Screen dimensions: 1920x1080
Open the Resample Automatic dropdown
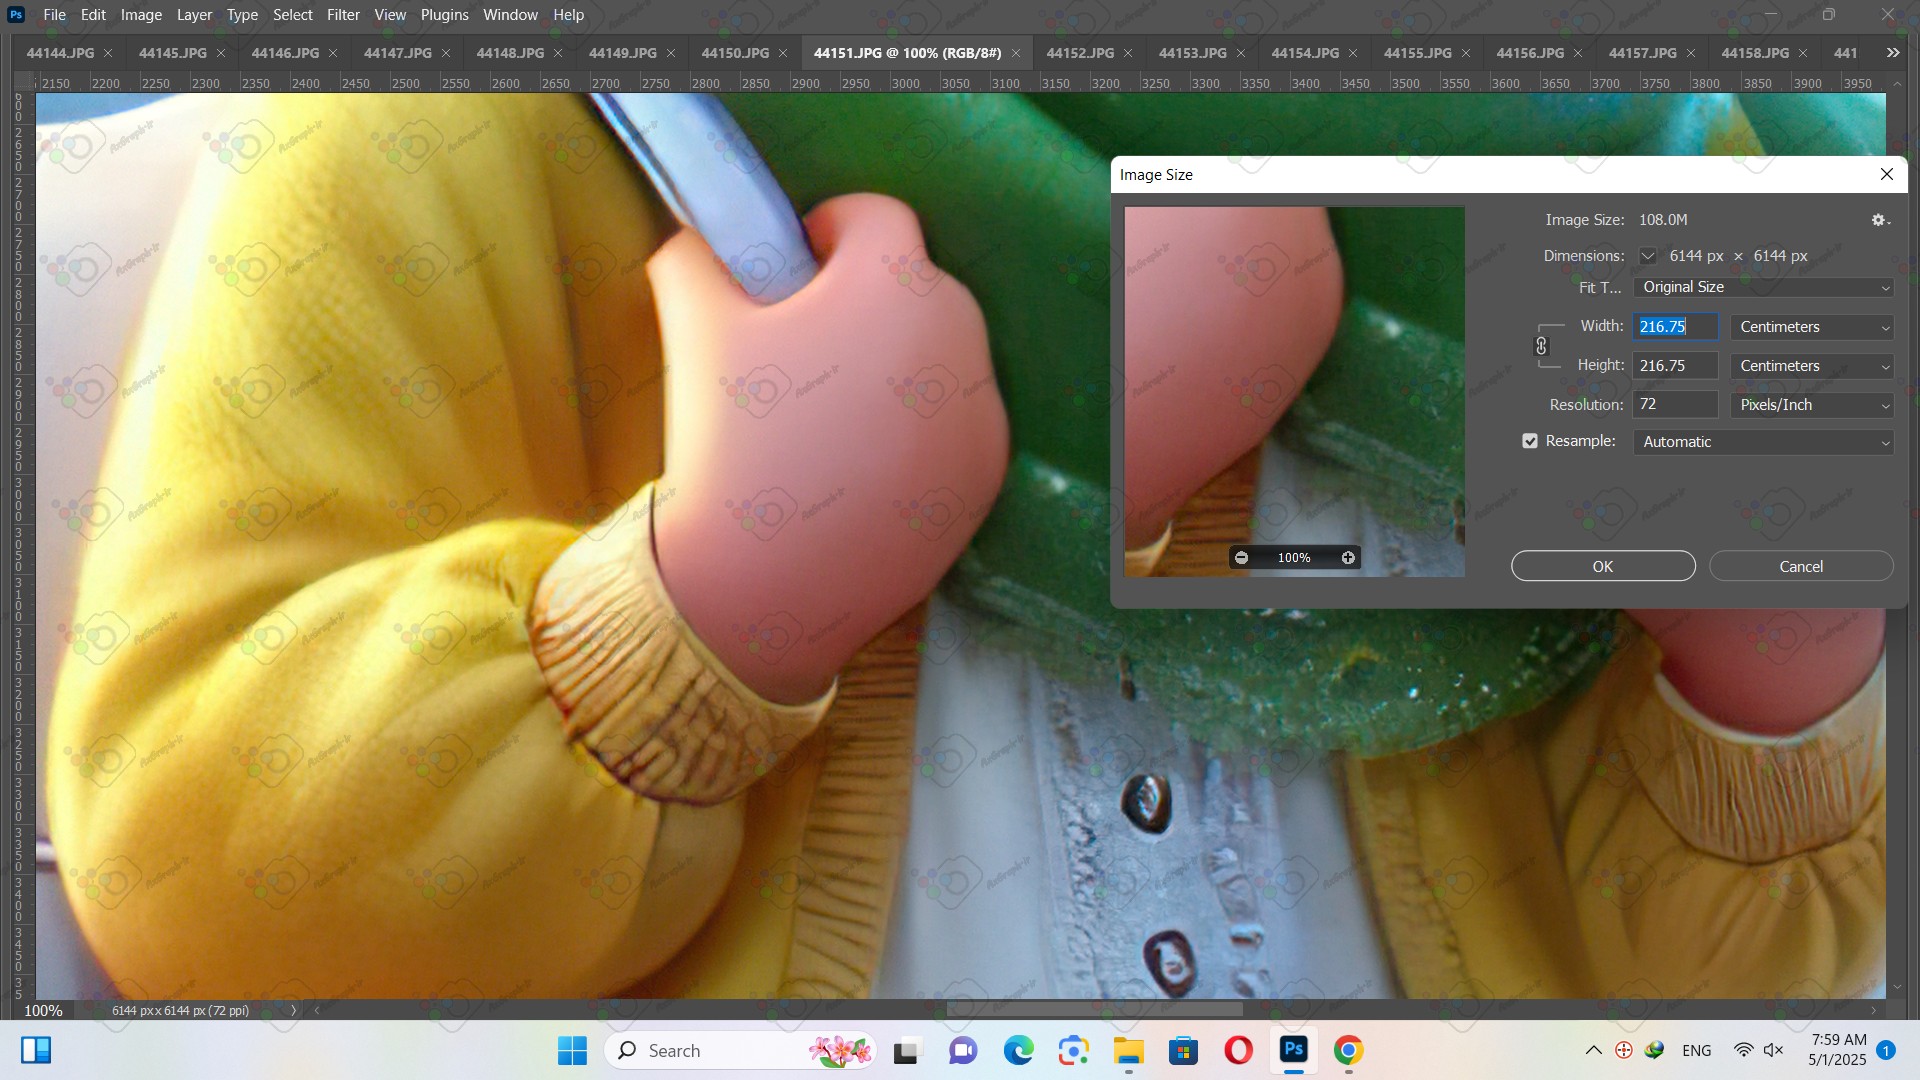(x=1763, y=442)
